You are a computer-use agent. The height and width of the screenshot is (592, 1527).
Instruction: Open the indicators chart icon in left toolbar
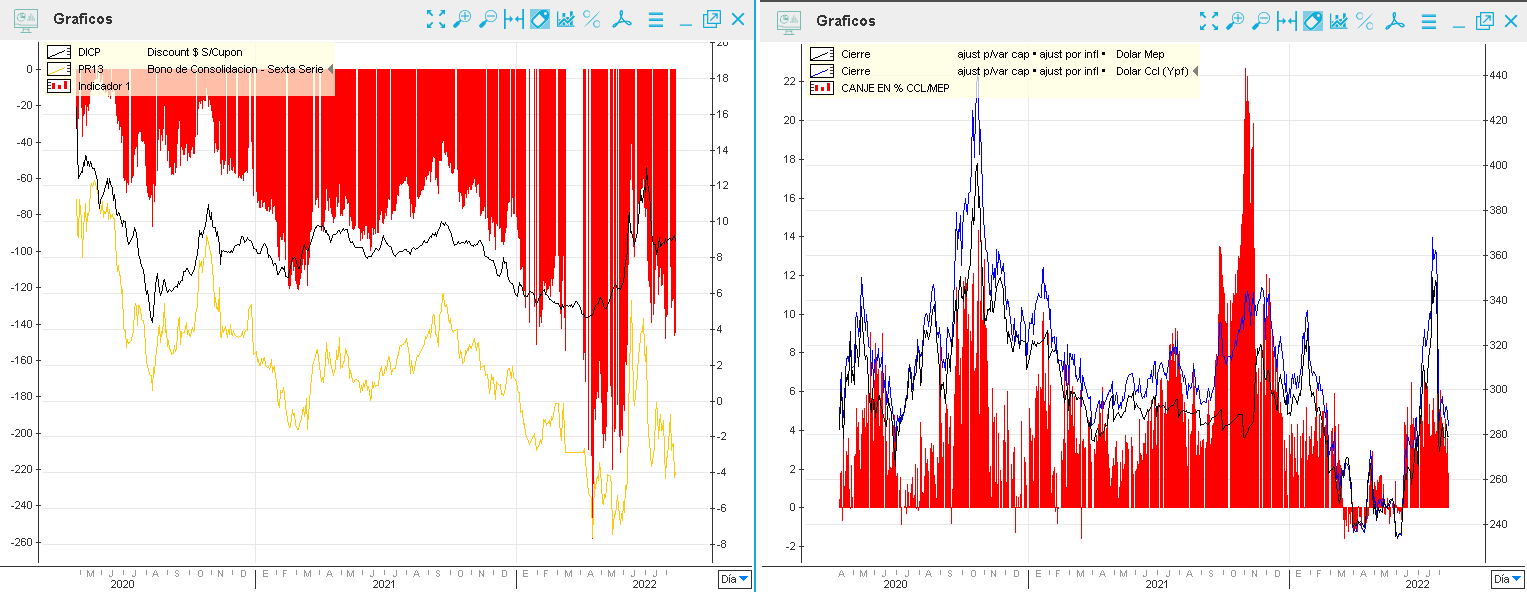pyautogui.click(x=565, y=19)
